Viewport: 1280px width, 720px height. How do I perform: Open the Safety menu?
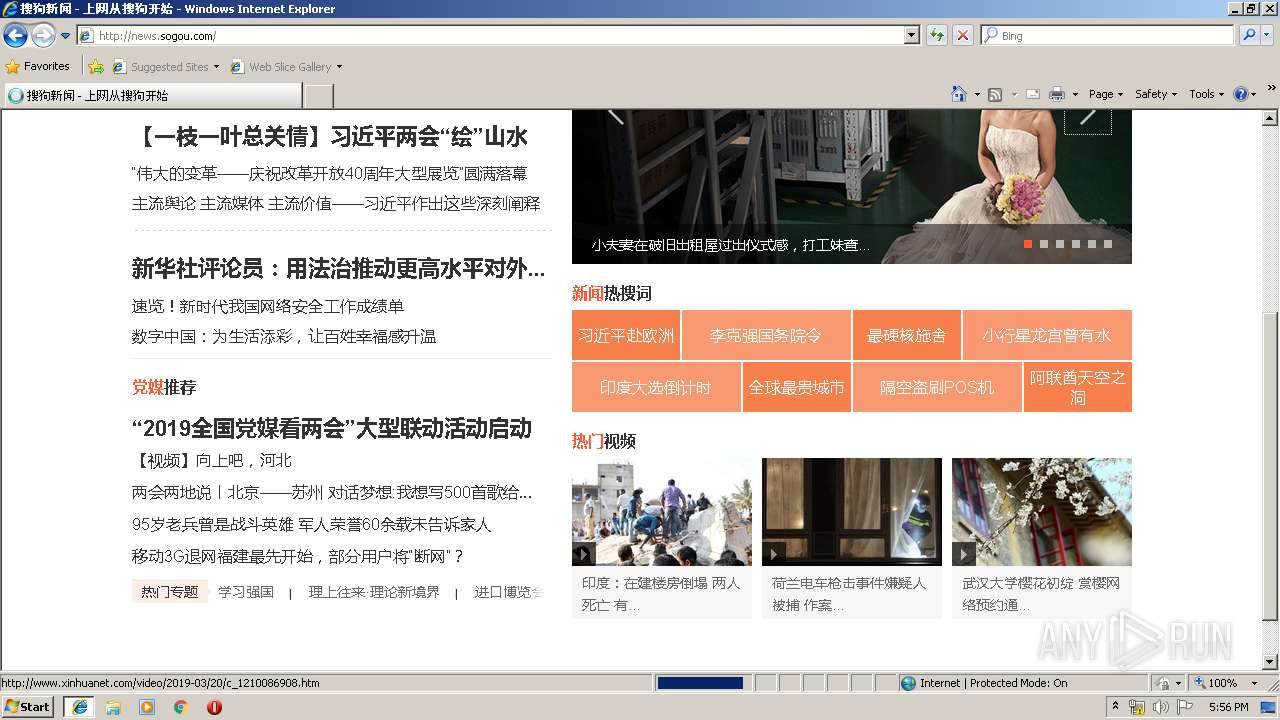pos(1157,94)
